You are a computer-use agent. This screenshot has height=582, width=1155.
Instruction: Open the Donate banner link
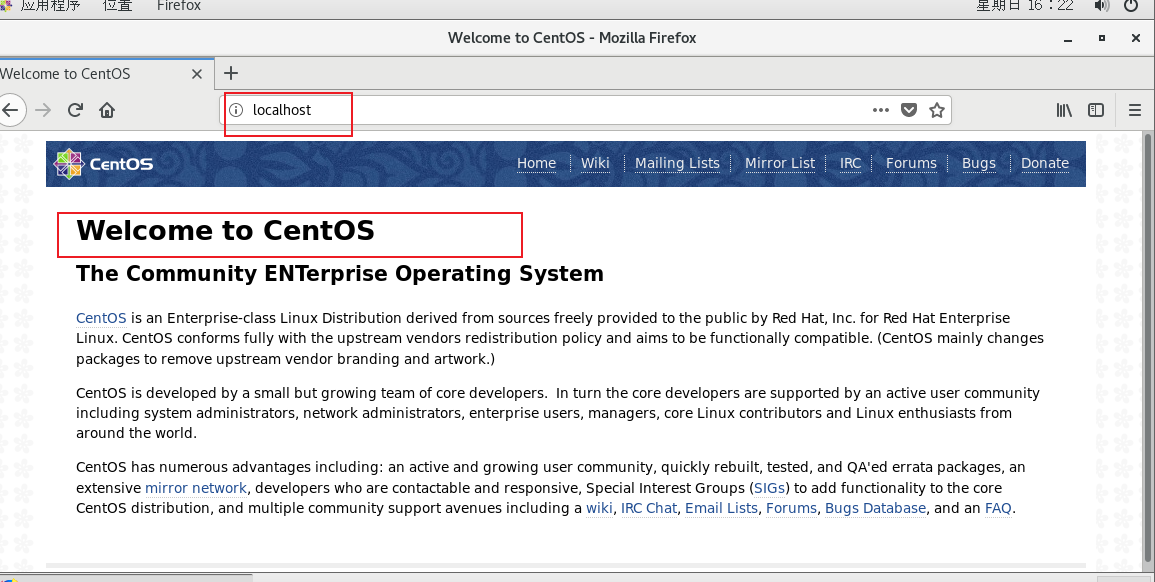(x=1045, y=164)
